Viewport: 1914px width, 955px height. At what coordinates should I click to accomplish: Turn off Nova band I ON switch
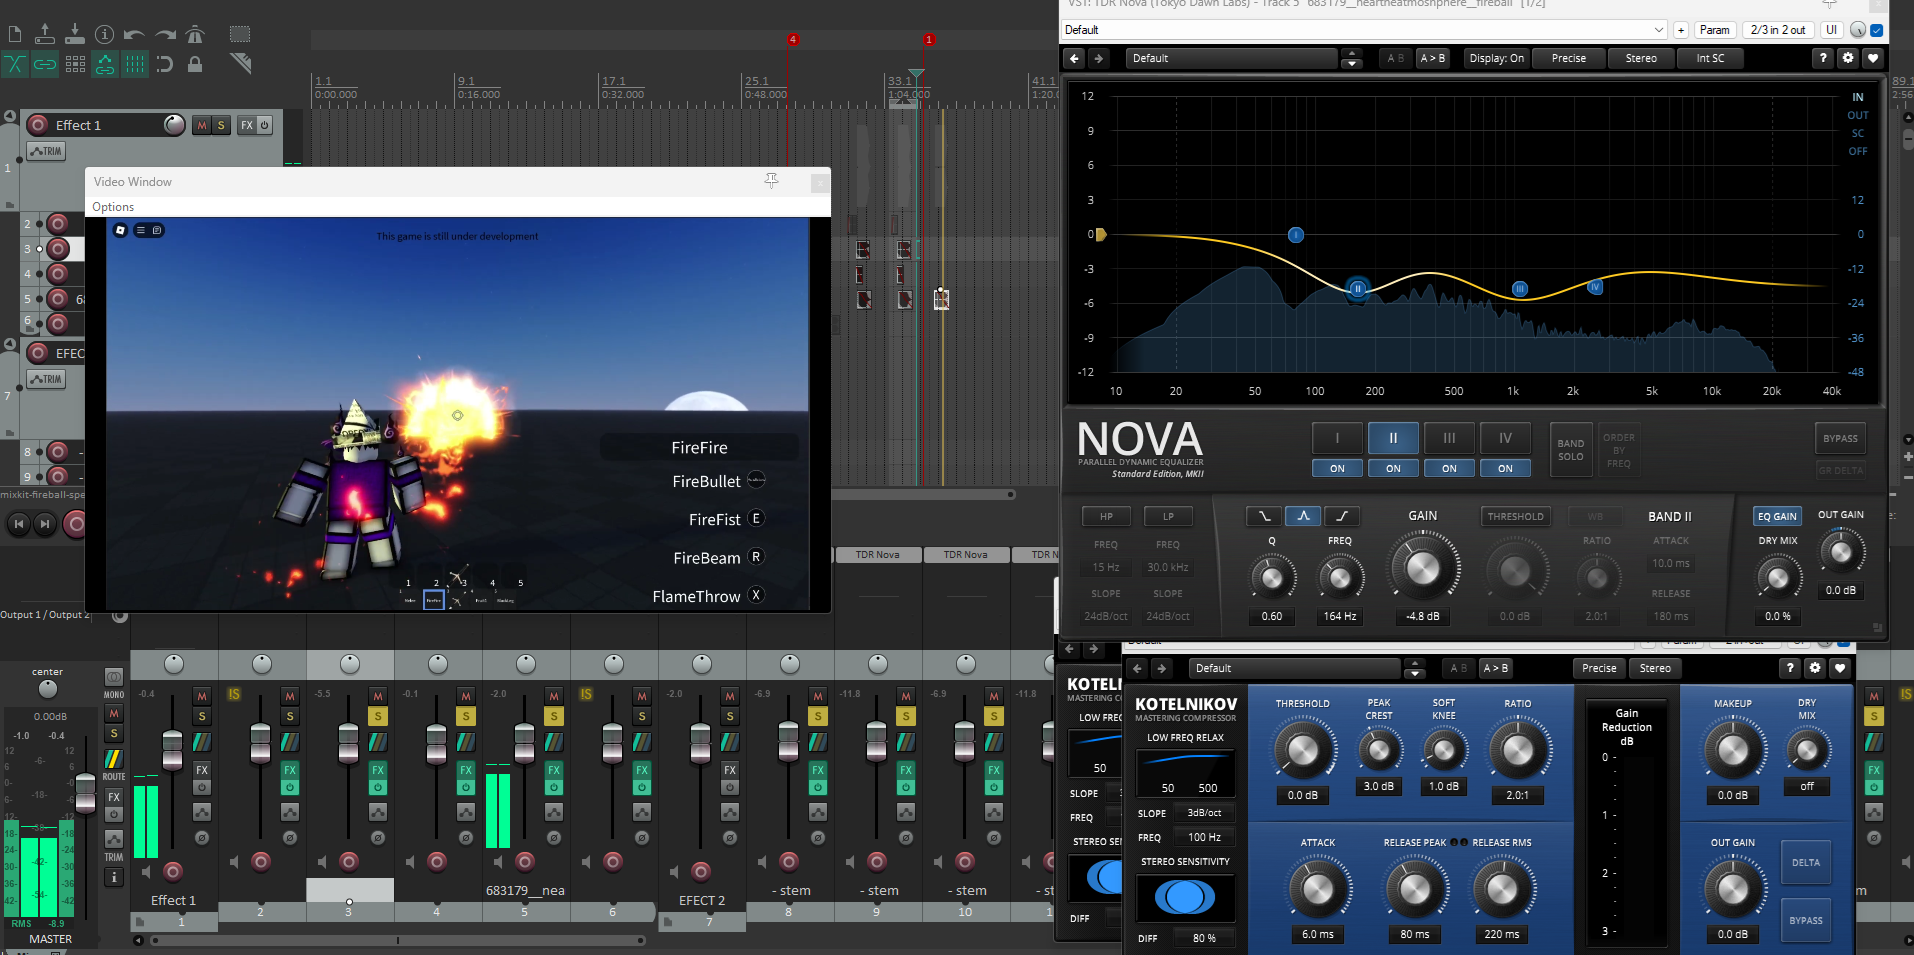(x=1337, y=468)
